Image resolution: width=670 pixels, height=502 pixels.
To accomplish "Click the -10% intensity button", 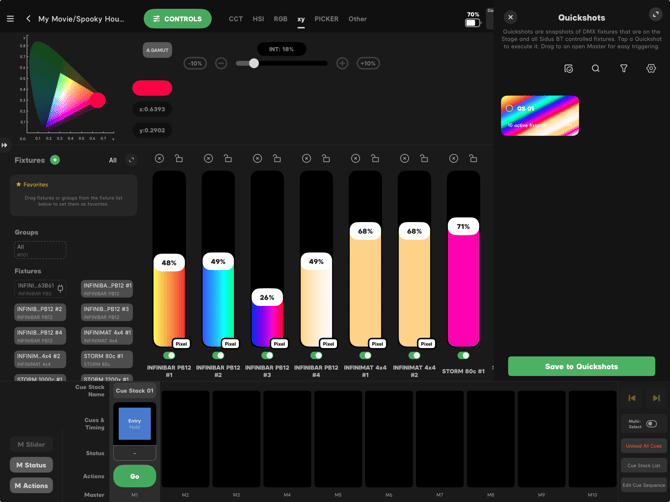I will 195,64.
